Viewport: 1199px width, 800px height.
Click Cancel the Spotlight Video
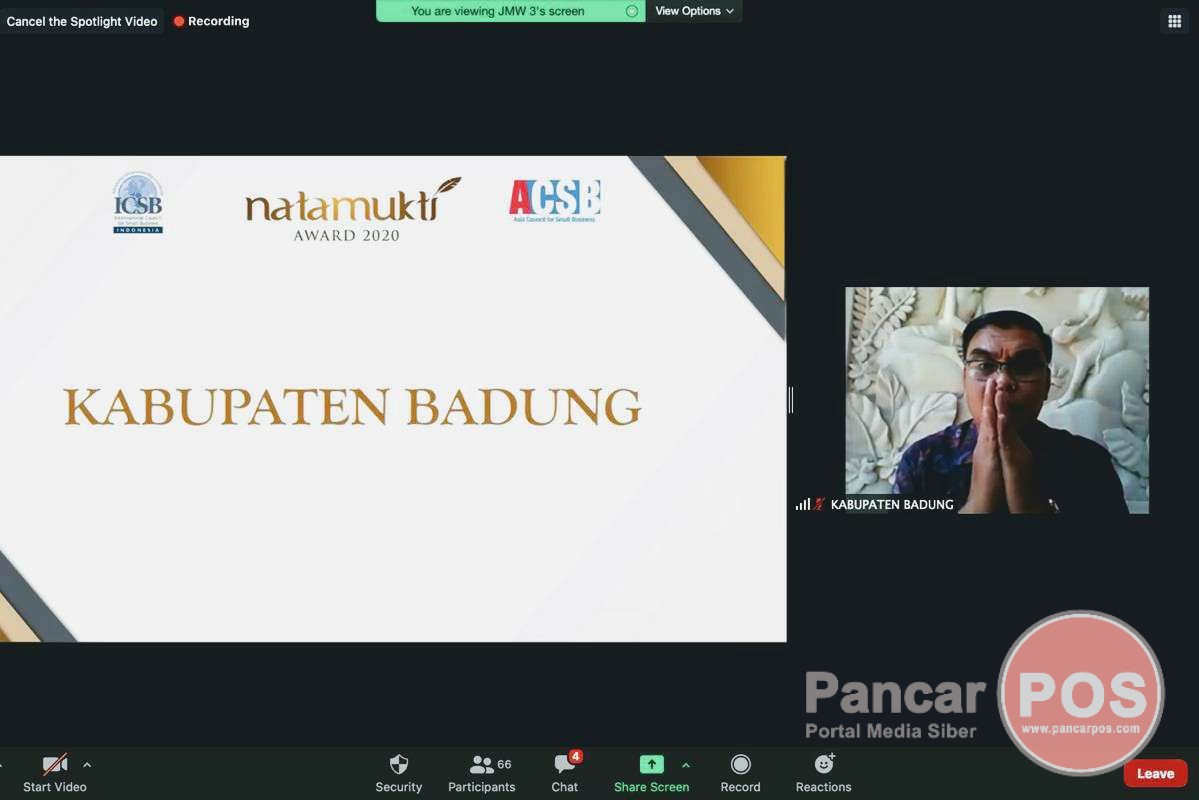coord(82,21)
